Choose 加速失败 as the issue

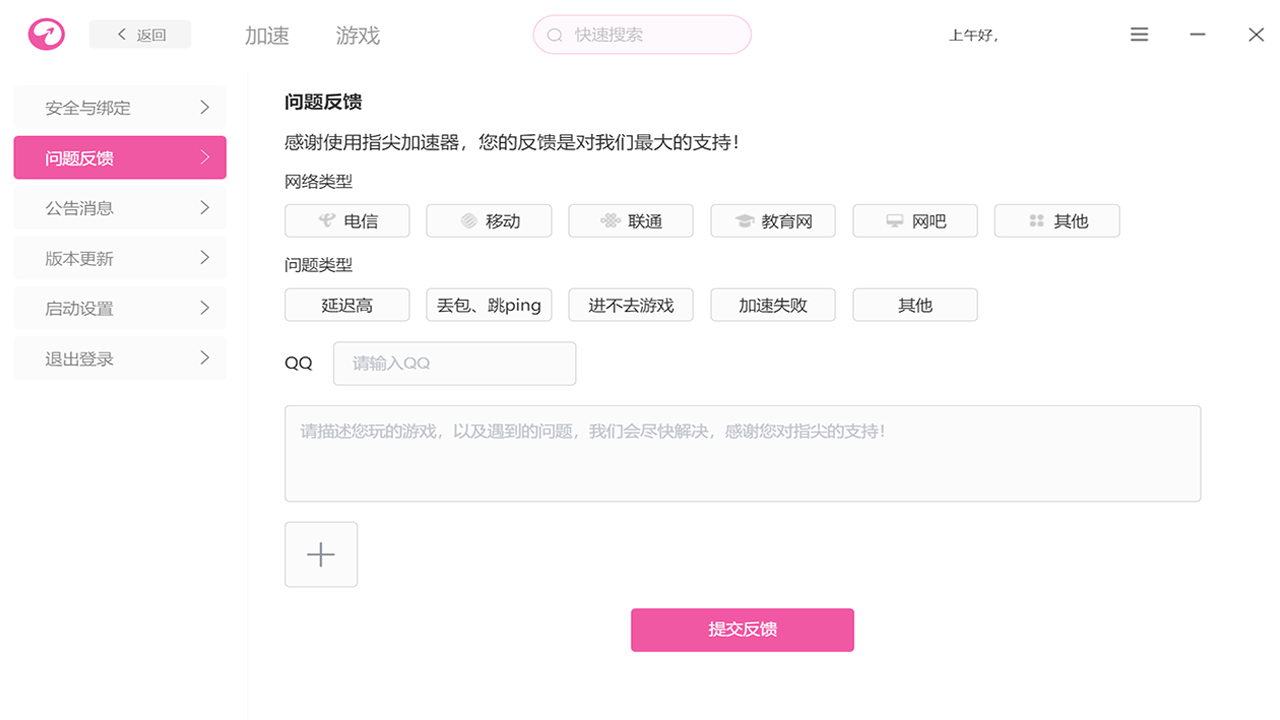click(773, 305)
